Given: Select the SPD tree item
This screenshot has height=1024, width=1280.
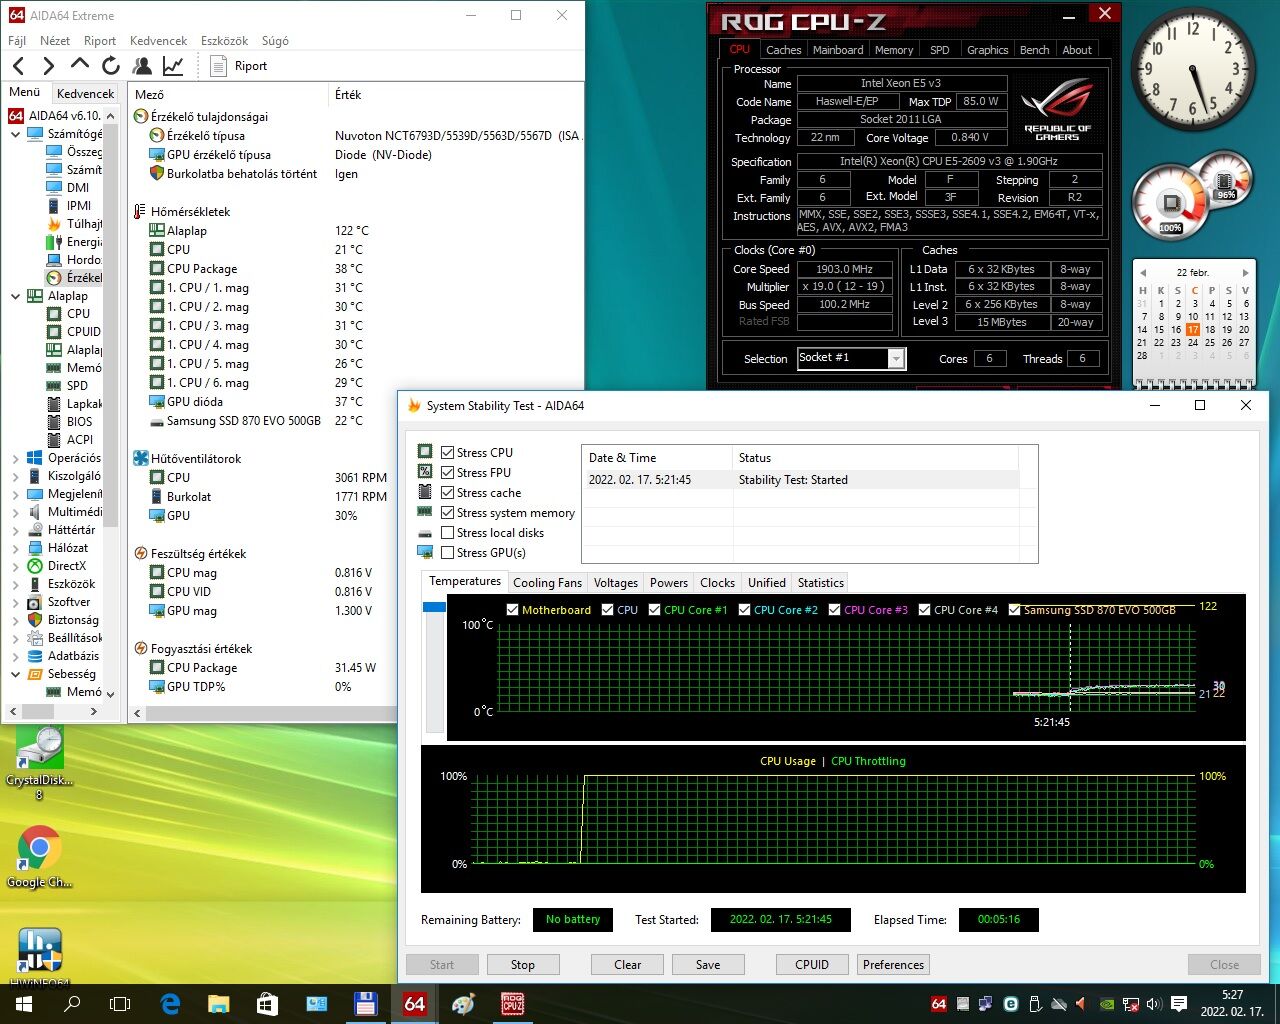Looking at the screenshot, I should [x=68, y=385].
